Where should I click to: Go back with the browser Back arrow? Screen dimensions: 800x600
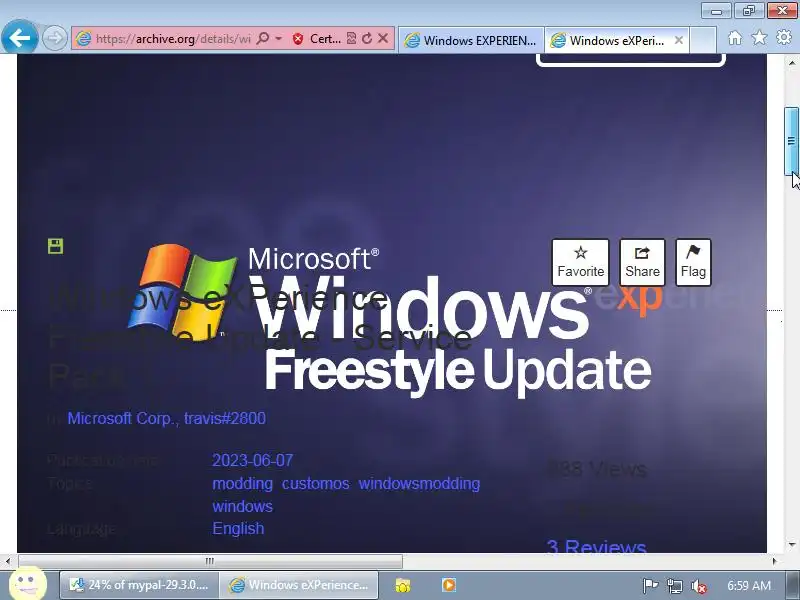pyautogui.click(x=19, y=38)
